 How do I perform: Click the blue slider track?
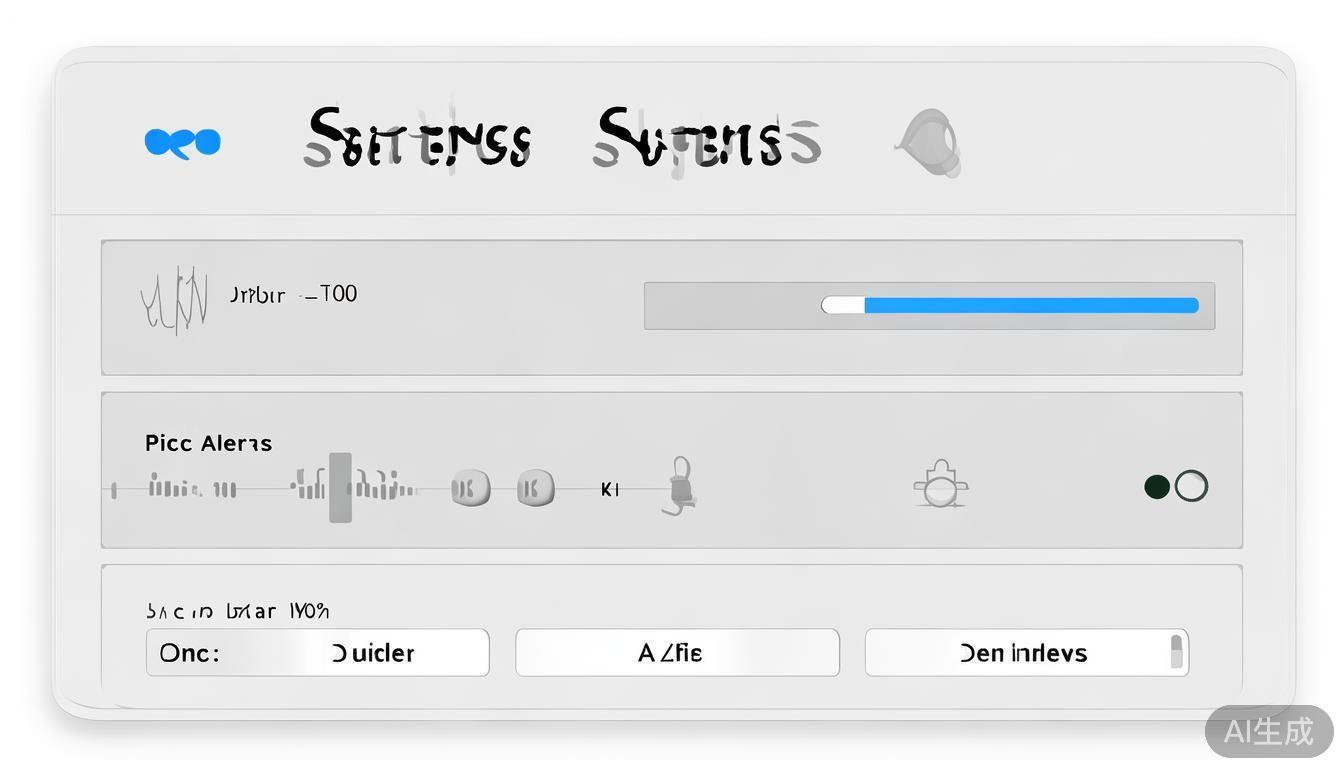[x=1030, y=306]
